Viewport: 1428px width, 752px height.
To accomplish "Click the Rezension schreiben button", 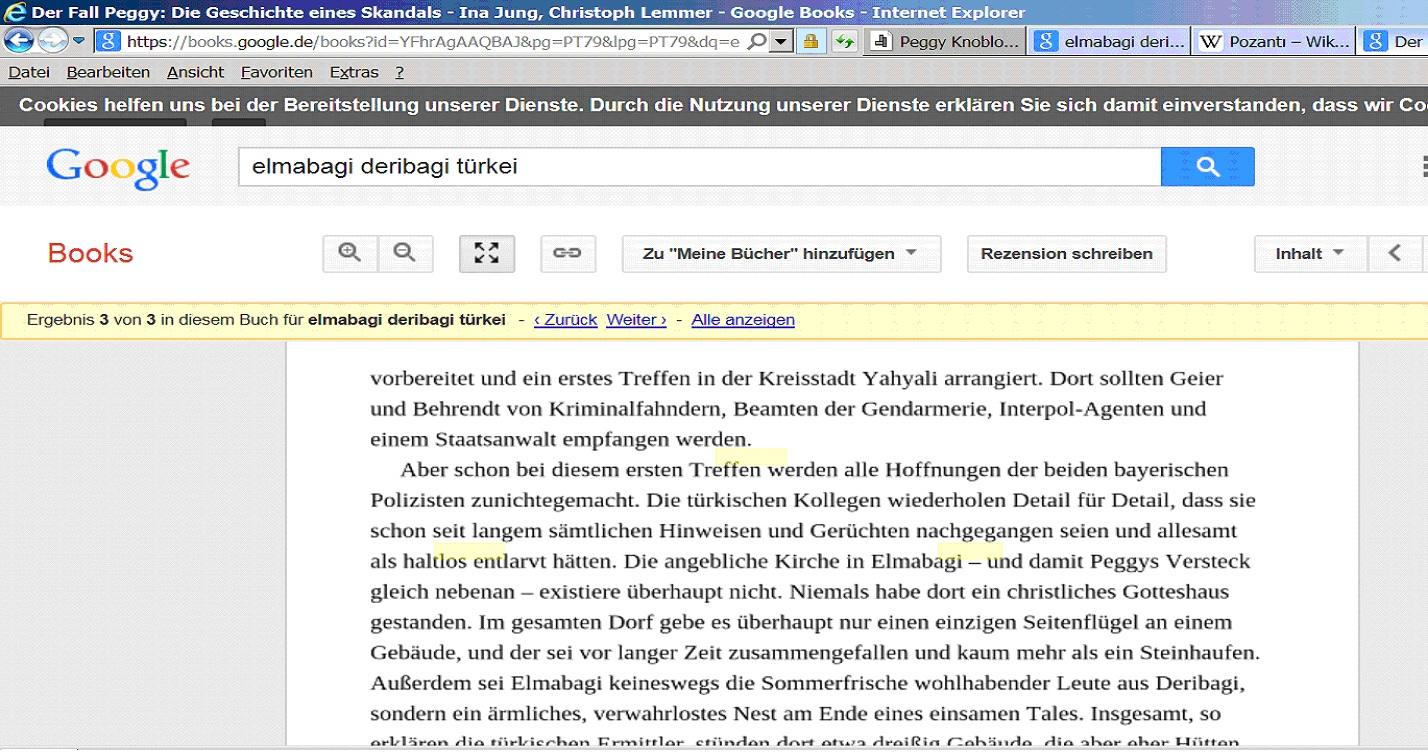I will point(1066,253).
